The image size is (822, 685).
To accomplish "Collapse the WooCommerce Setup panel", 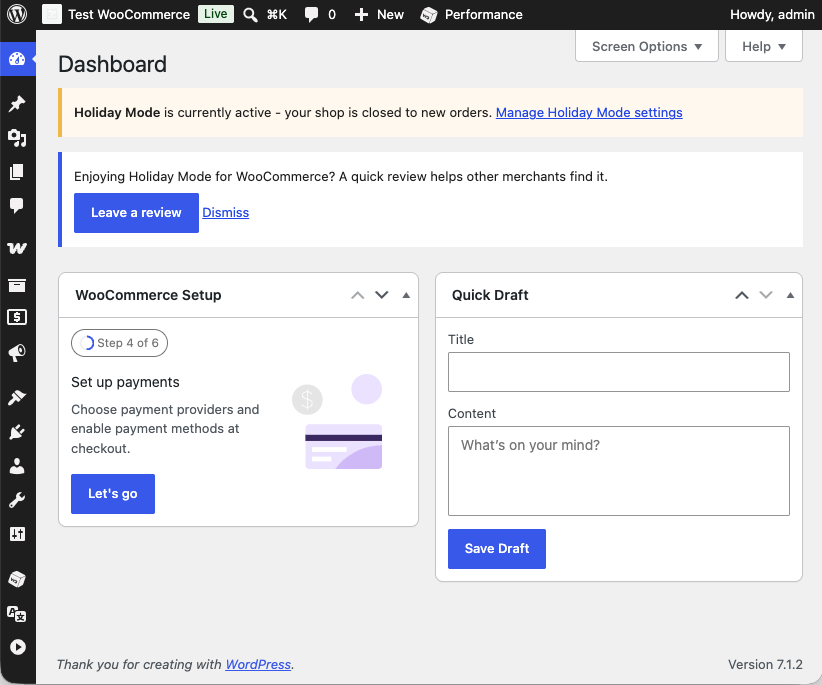I will pyautogui.click(x=406, y=295).
